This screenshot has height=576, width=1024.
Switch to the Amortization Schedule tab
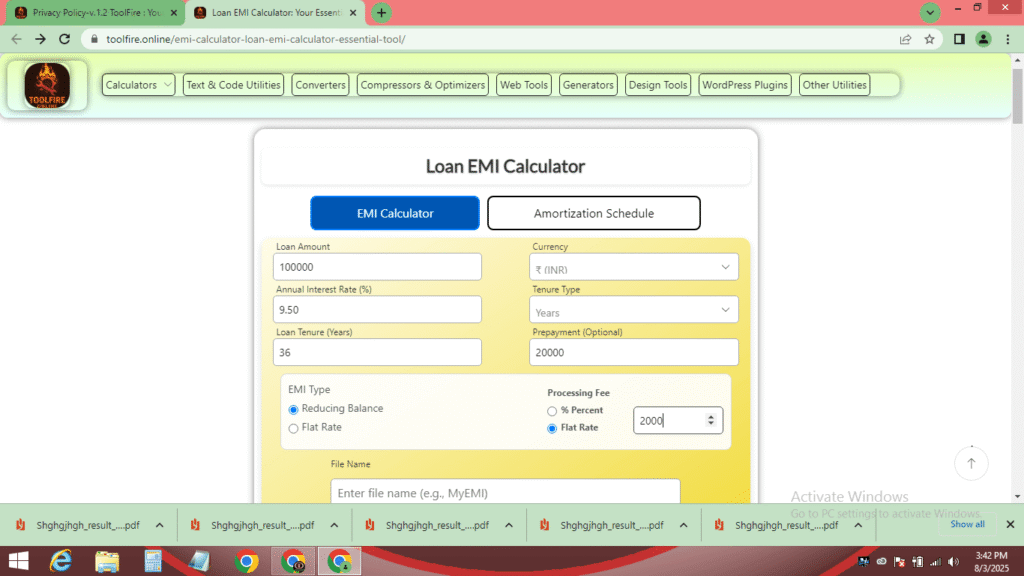coord(593,213)
